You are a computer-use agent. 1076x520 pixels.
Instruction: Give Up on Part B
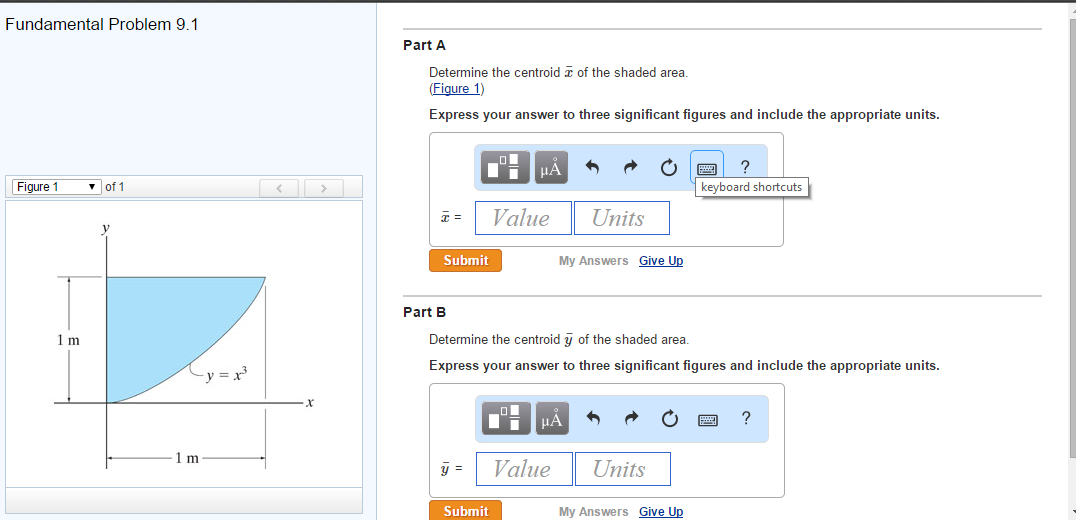coord(661,512)
